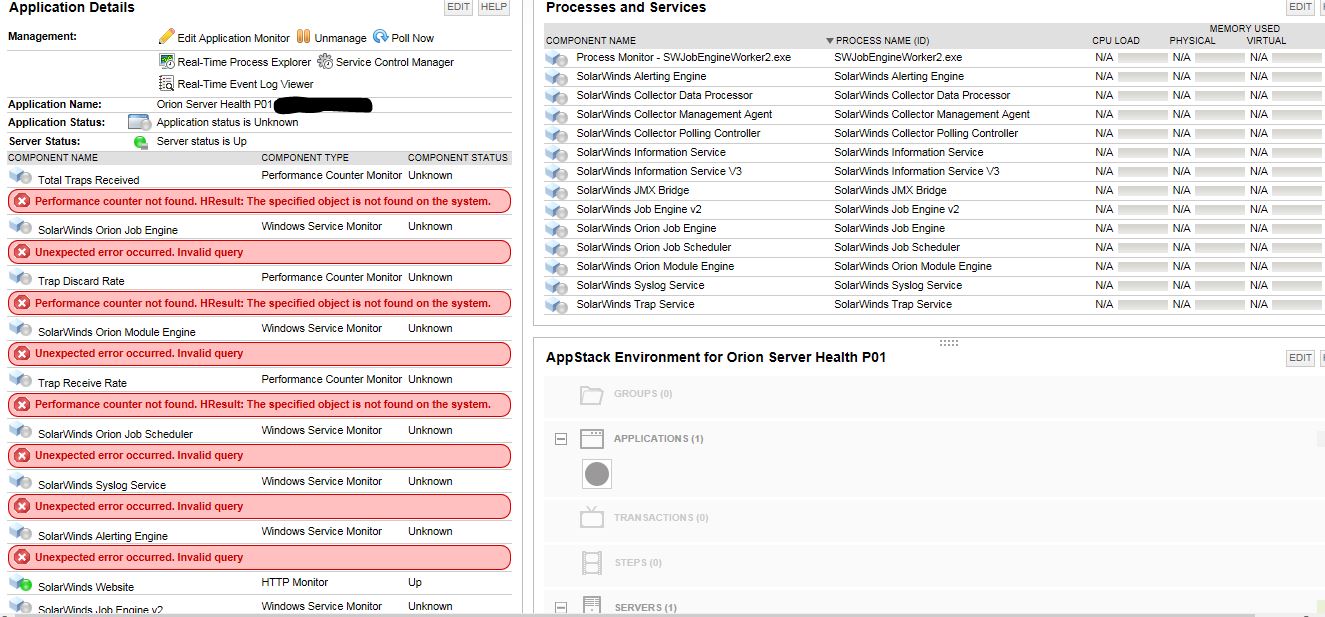
Task: Click the SolarWinds Syslog Service component icon in Application Details
Action: point(20,482)
